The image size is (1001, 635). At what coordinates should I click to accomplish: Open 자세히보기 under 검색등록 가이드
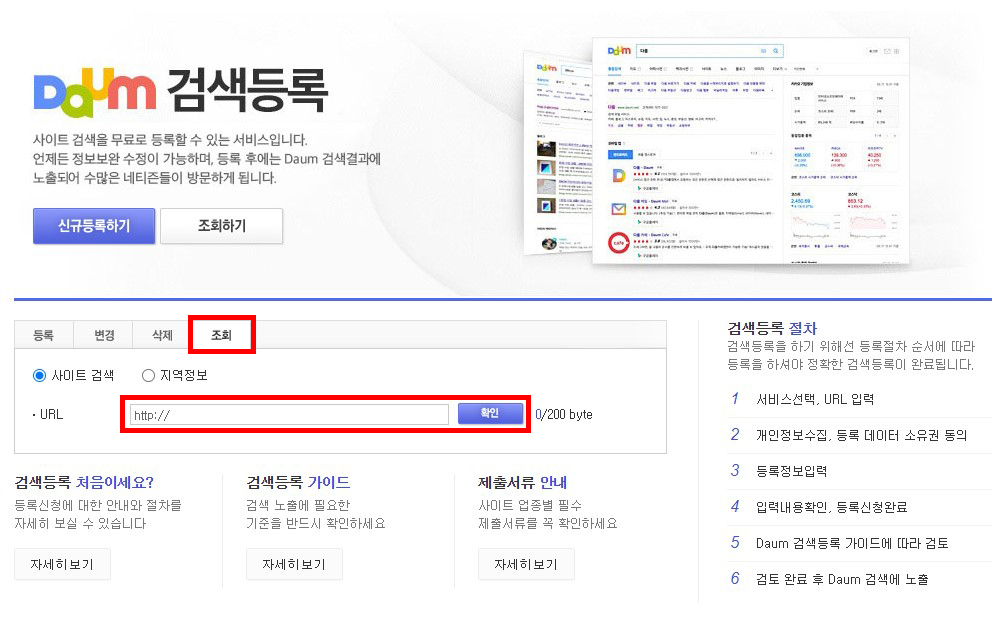coord(294,564)
